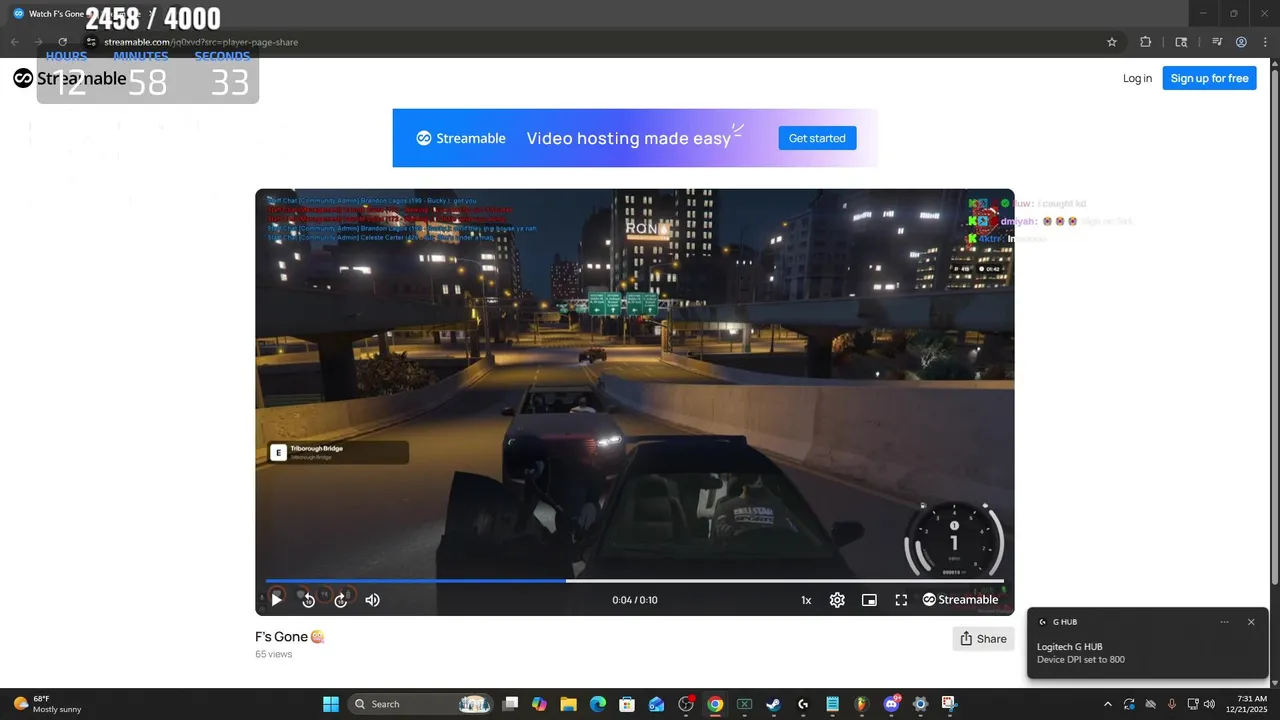Viewport: 1280px width, 720px height.
Task: Open Microsoft Store from the taskbar
Action: click(627, 704)
